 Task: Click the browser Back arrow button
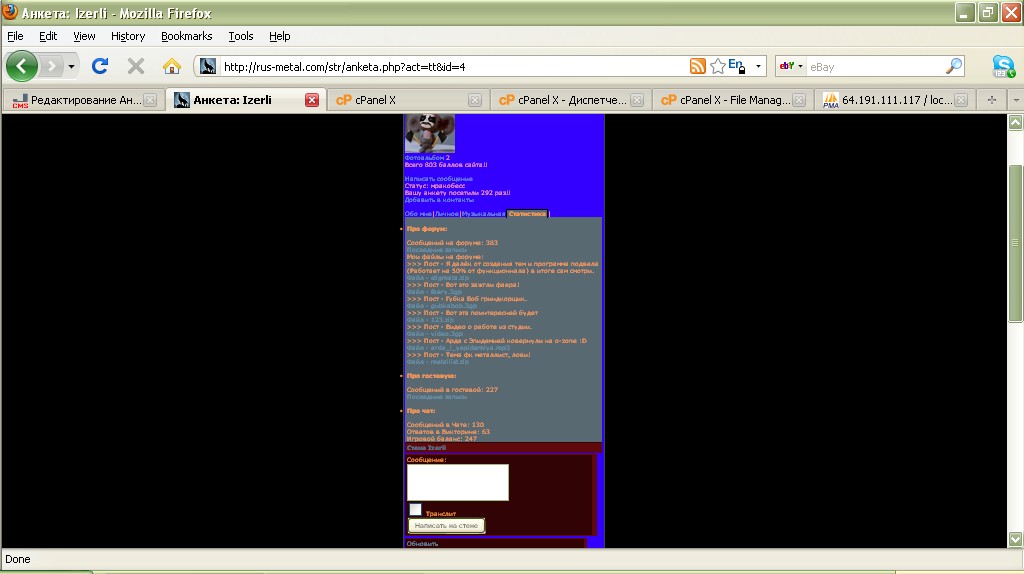coord(22,66)
